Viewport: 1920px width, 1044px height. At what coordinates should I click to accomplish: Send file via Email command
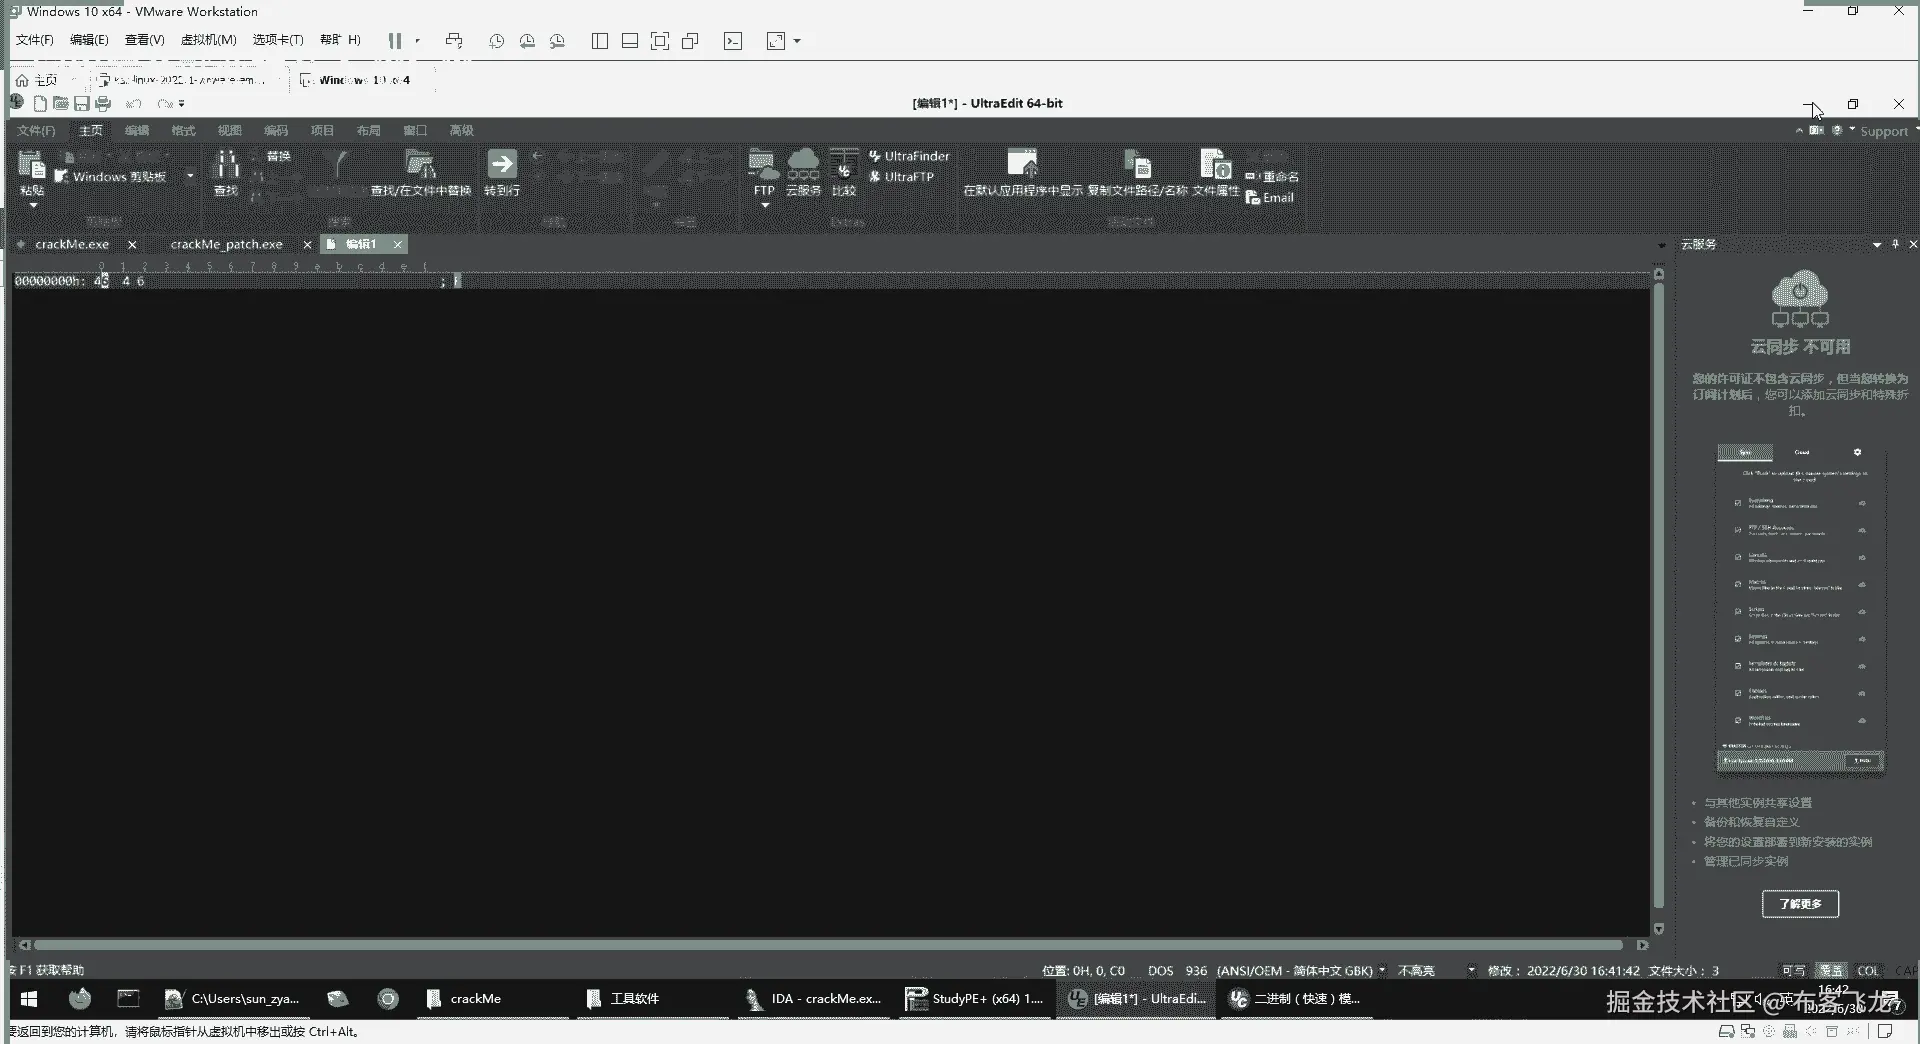tap(1270, 198)
